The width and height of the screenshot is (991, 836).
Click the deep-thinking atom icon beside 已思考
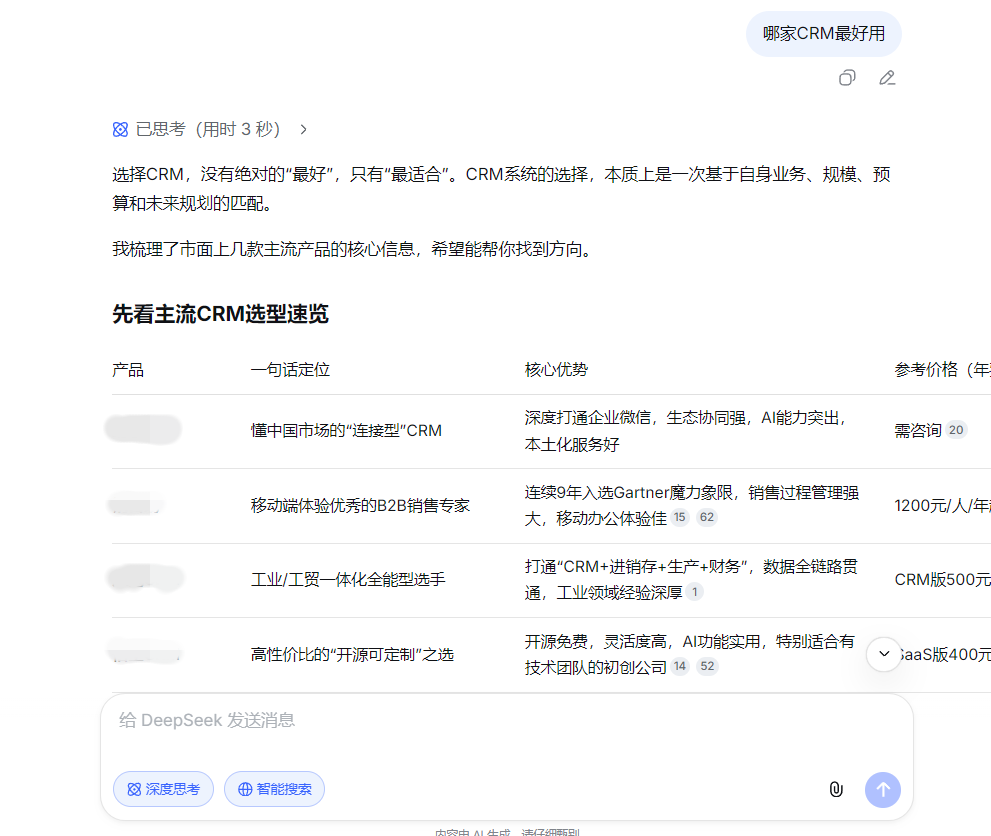point(120,130)
